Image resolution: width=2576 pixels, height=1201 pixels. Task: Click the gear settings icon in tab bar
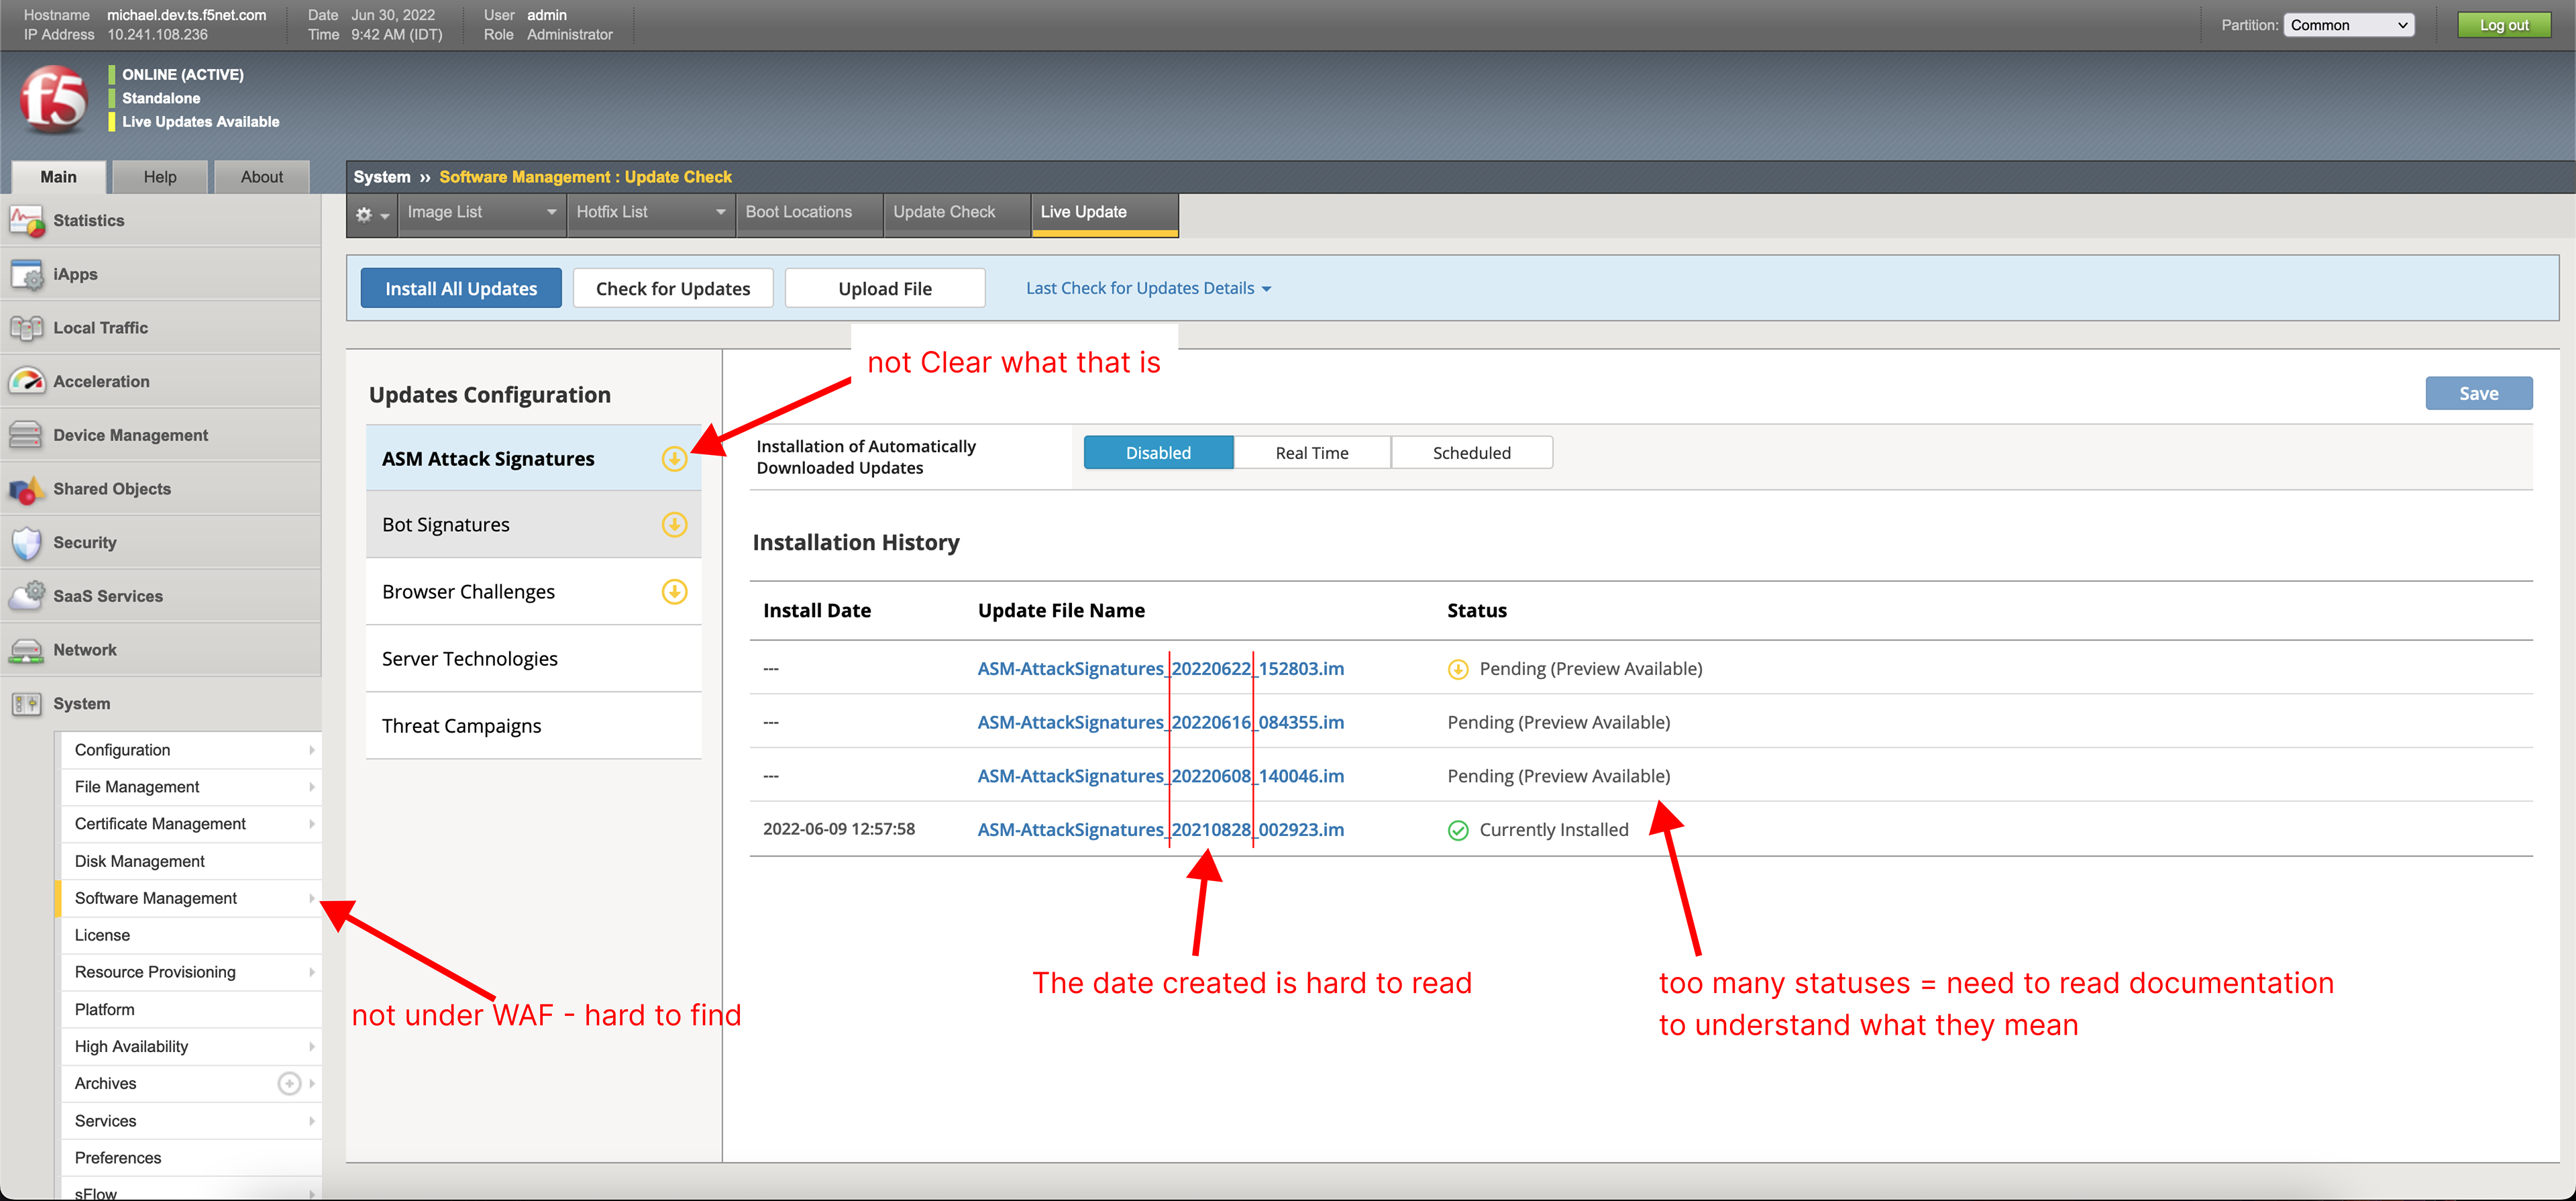pos(364,214)
